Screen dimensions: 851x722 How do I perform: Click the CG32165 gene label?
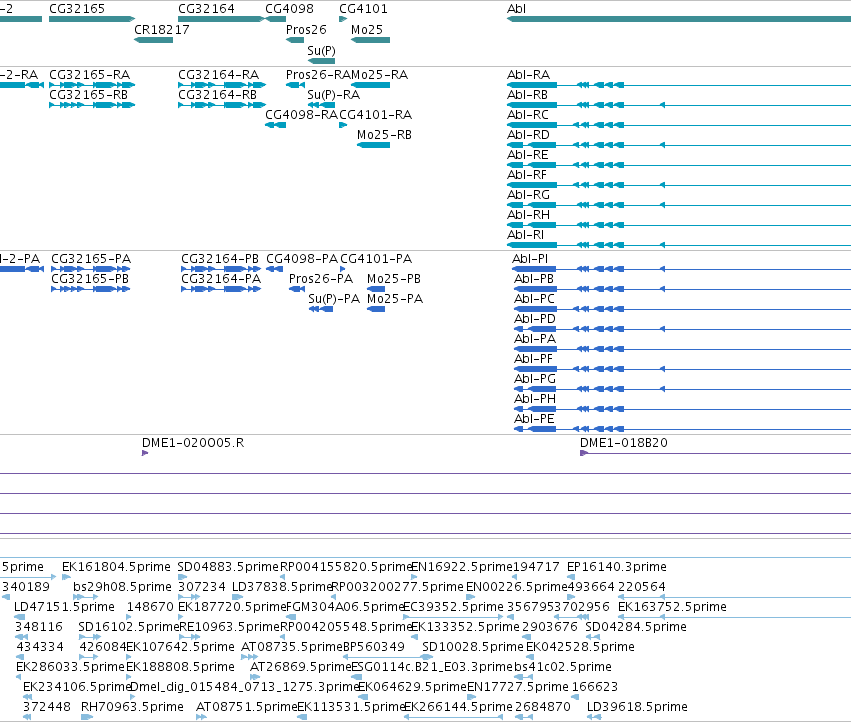click(x=77, y=9)
